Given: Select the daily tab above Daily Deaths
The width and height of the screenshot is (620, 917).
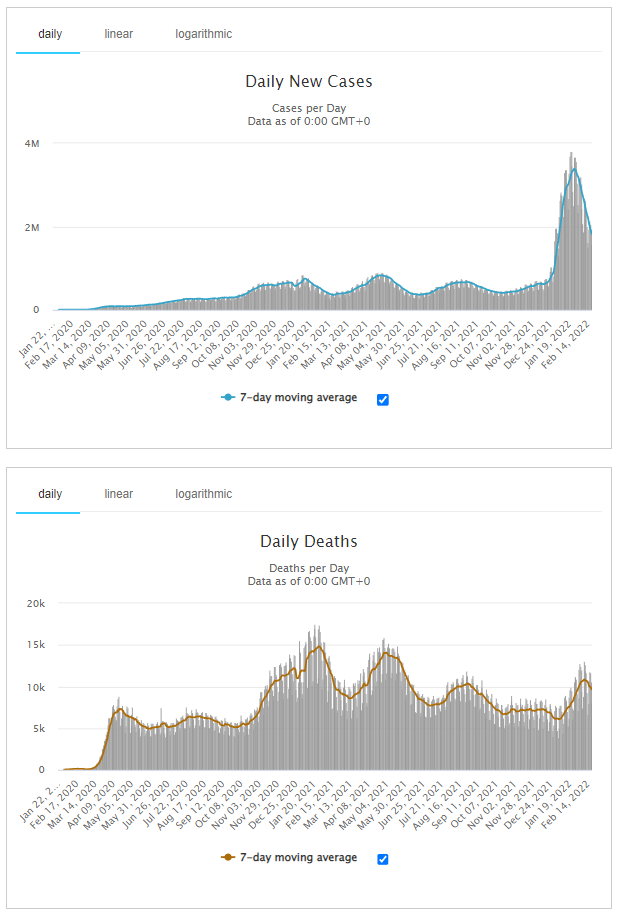Looking at the screenshot, I should coord(50,494).
